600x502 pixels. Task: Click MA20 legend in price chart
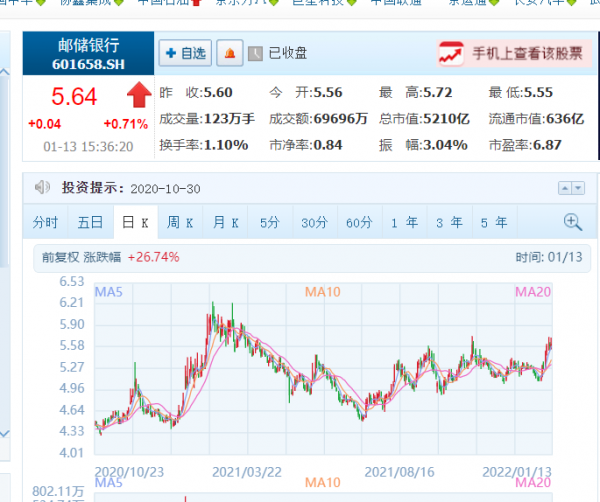tap(533, 292)
